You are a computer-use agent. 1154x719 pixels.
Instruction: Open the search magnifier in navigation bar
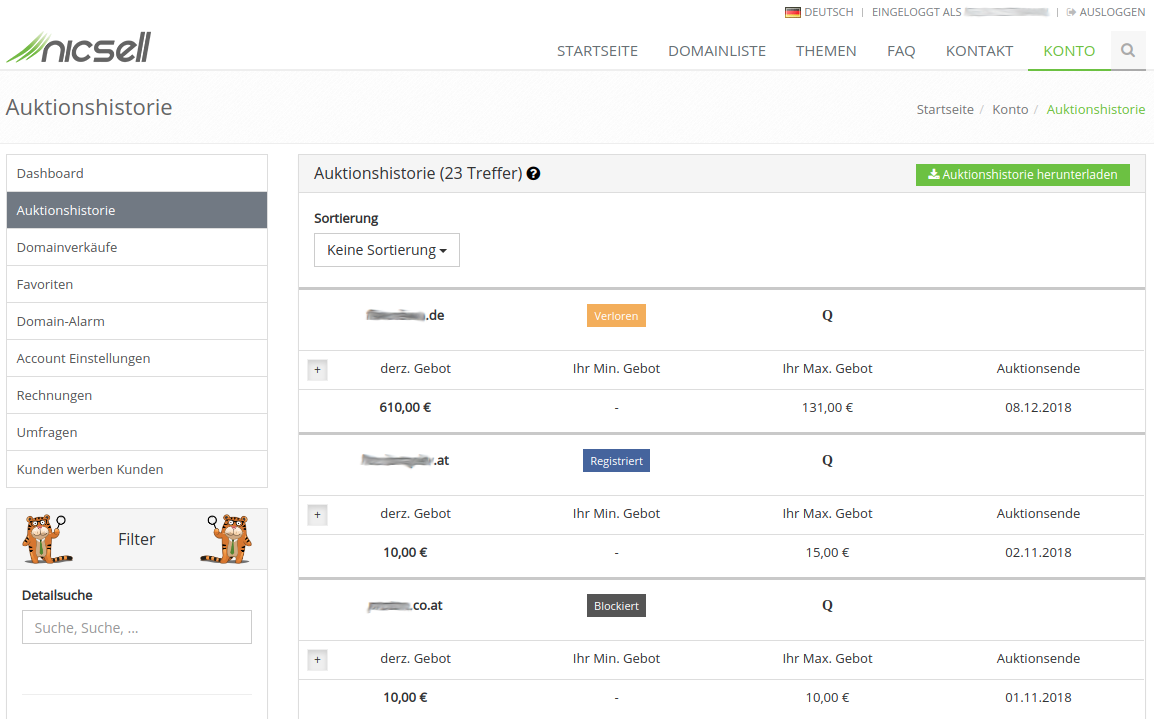click(1128, 50)
